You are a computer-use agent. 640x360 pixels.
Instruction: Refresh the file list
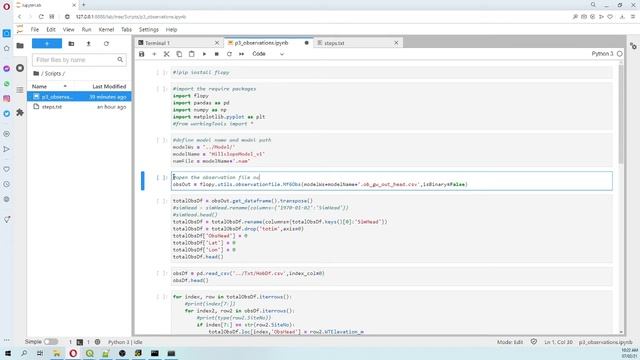click(x=106, y=44)
